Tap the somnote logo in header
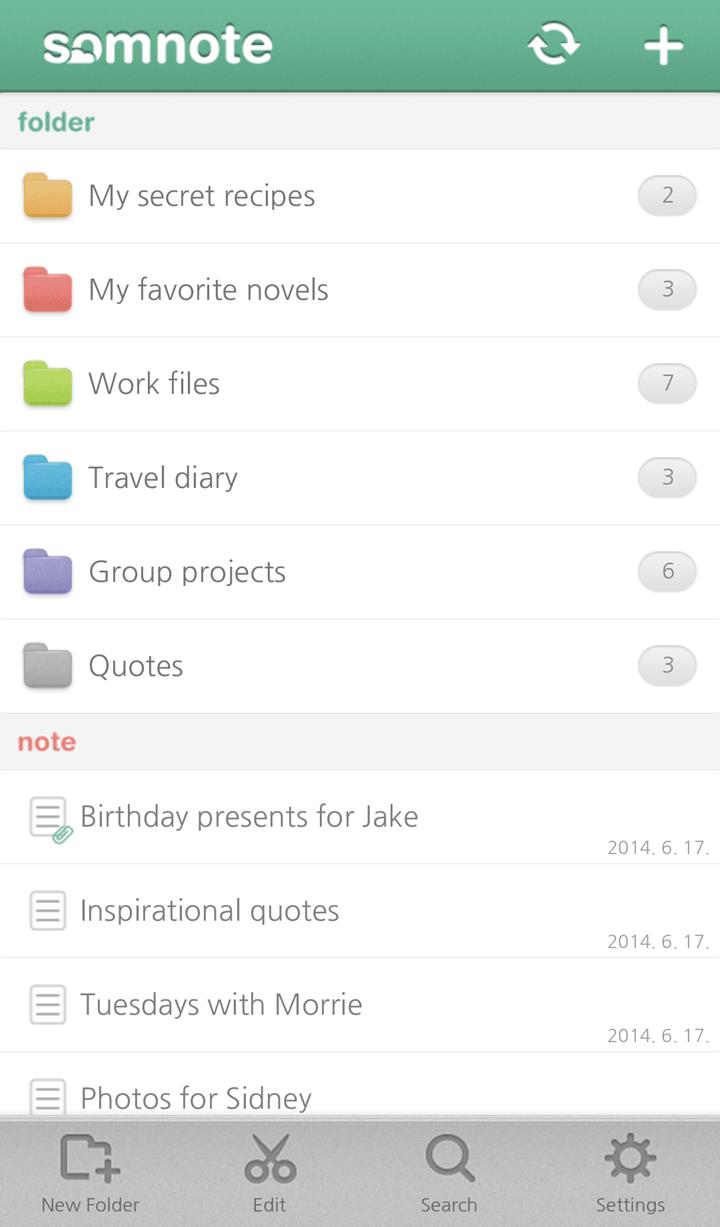 click(x=157, y=46)
